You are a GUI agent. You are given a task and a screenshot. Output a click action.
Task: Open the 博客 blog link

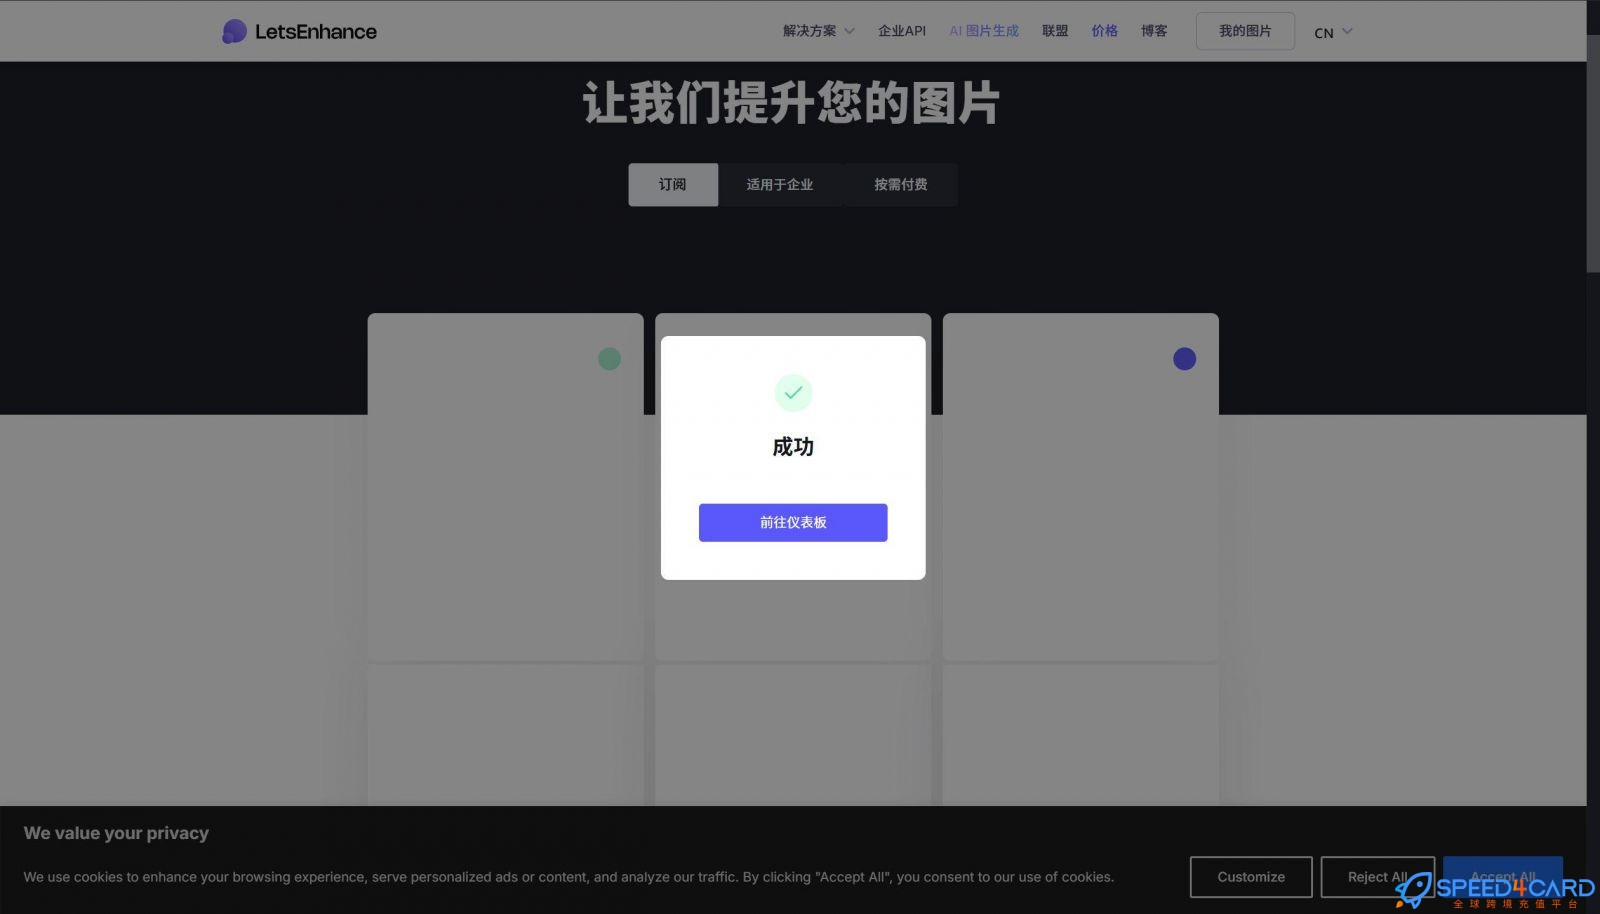1154,31
